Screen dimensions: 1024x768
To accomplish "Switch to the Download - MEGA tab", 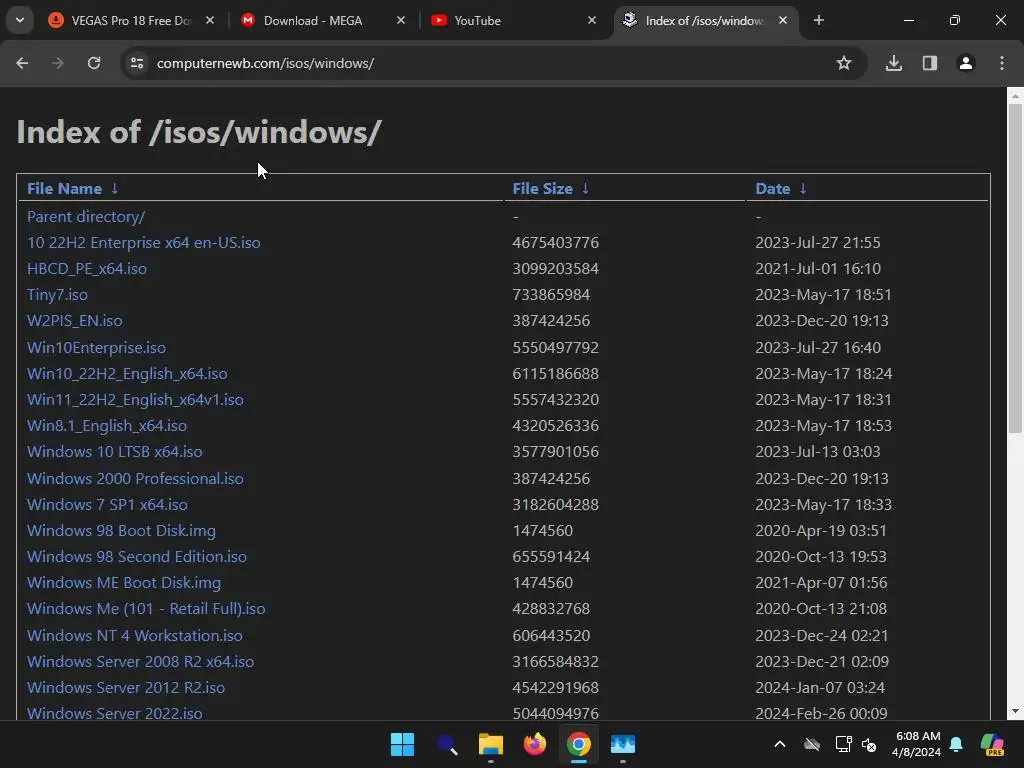I will (x=323, y=20).
